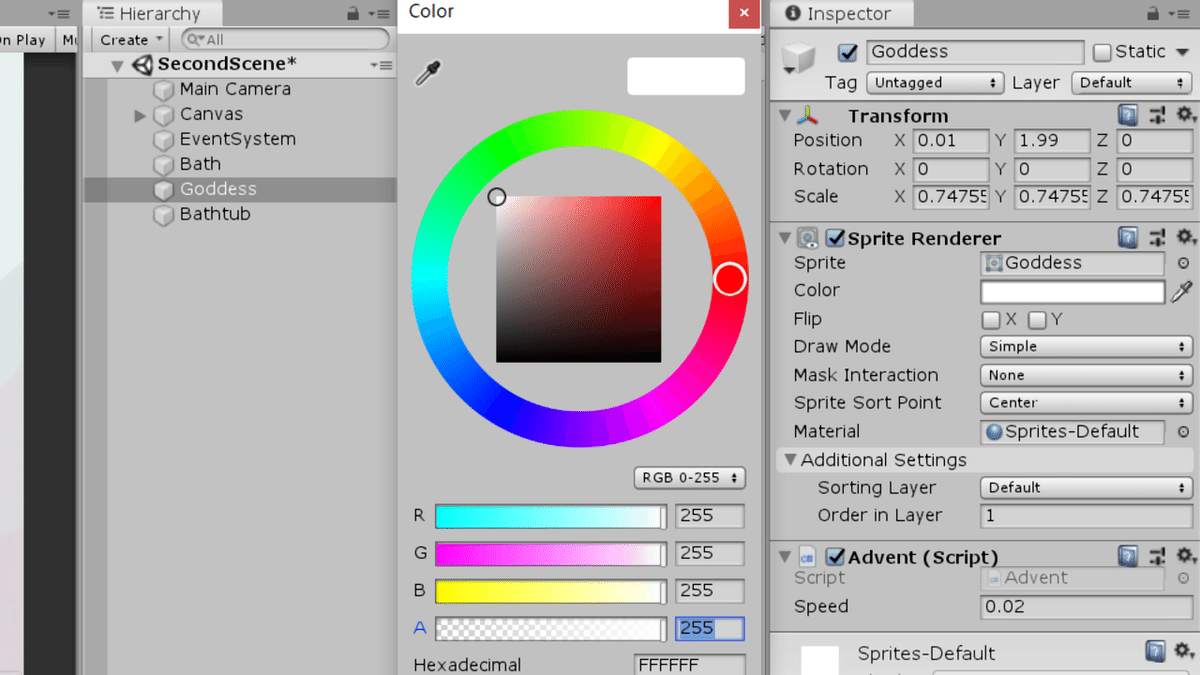Select EventSystem in Hierarchy
Viewport: 1200px width, 675px height.
[x=237, y=139]
